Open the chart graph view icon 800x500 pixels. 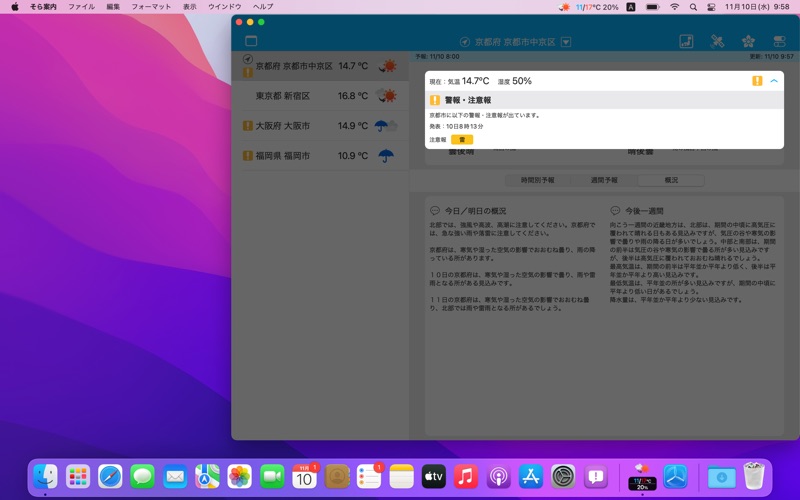[x=686, y=42]
